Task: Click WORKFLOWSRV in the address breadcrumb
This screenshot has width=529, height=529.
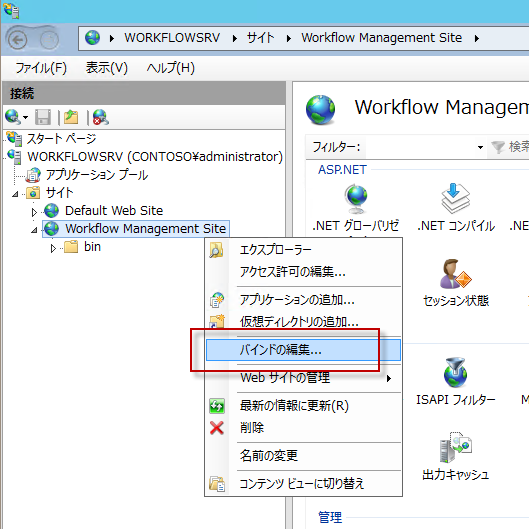Action: 172,38
